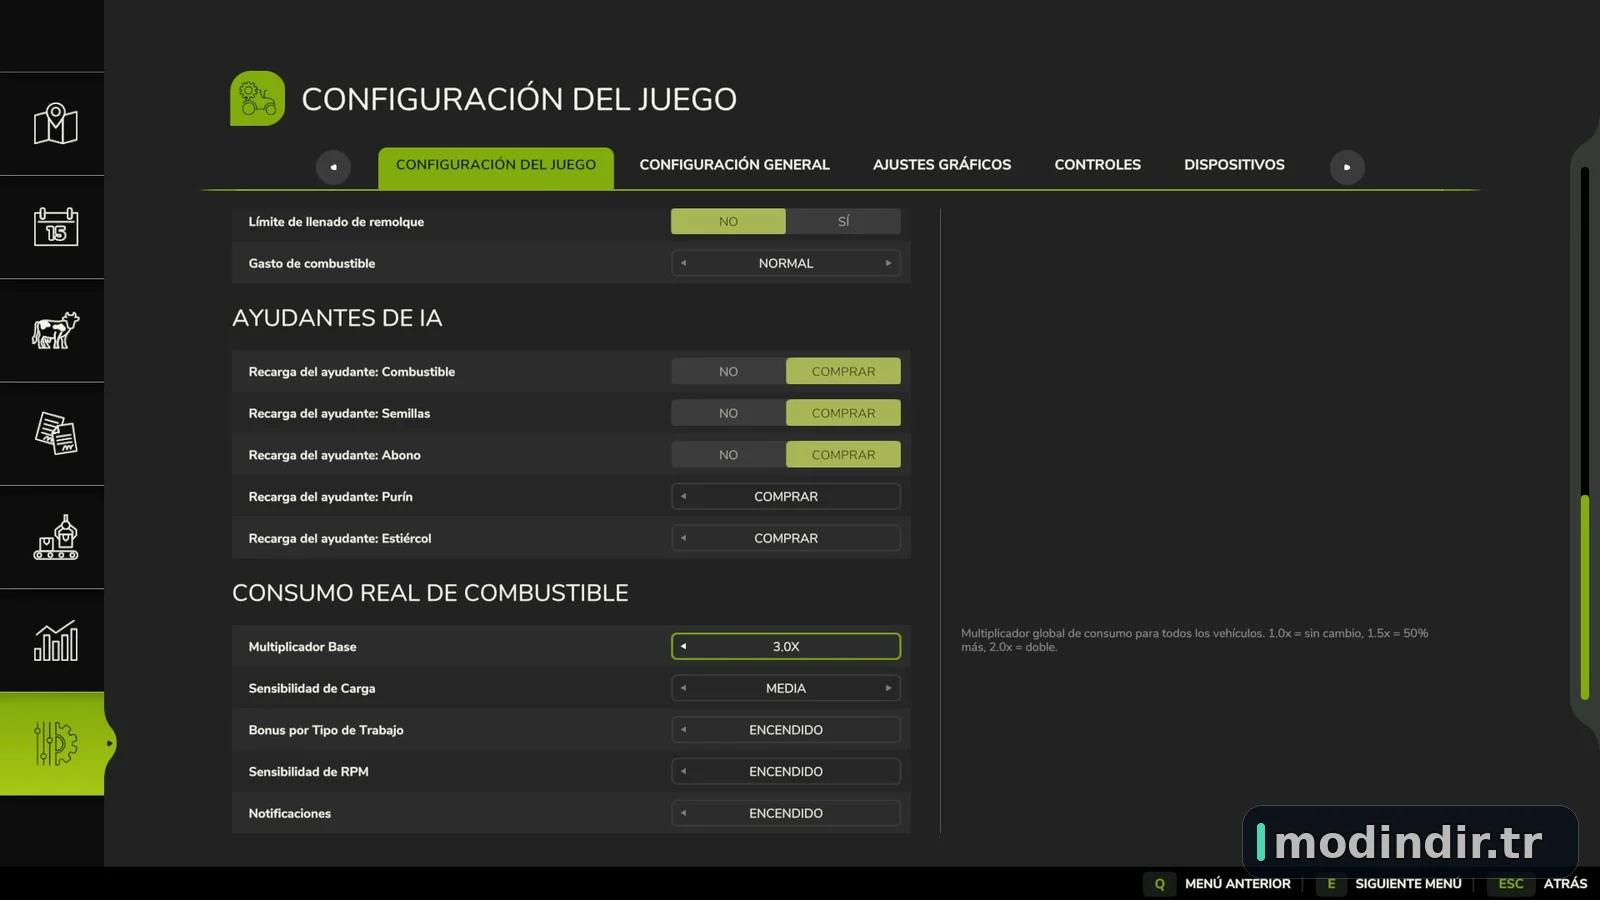Click the MEDIA load sensitivity value
Screen dimensions: 1600x900
[786, 688]
